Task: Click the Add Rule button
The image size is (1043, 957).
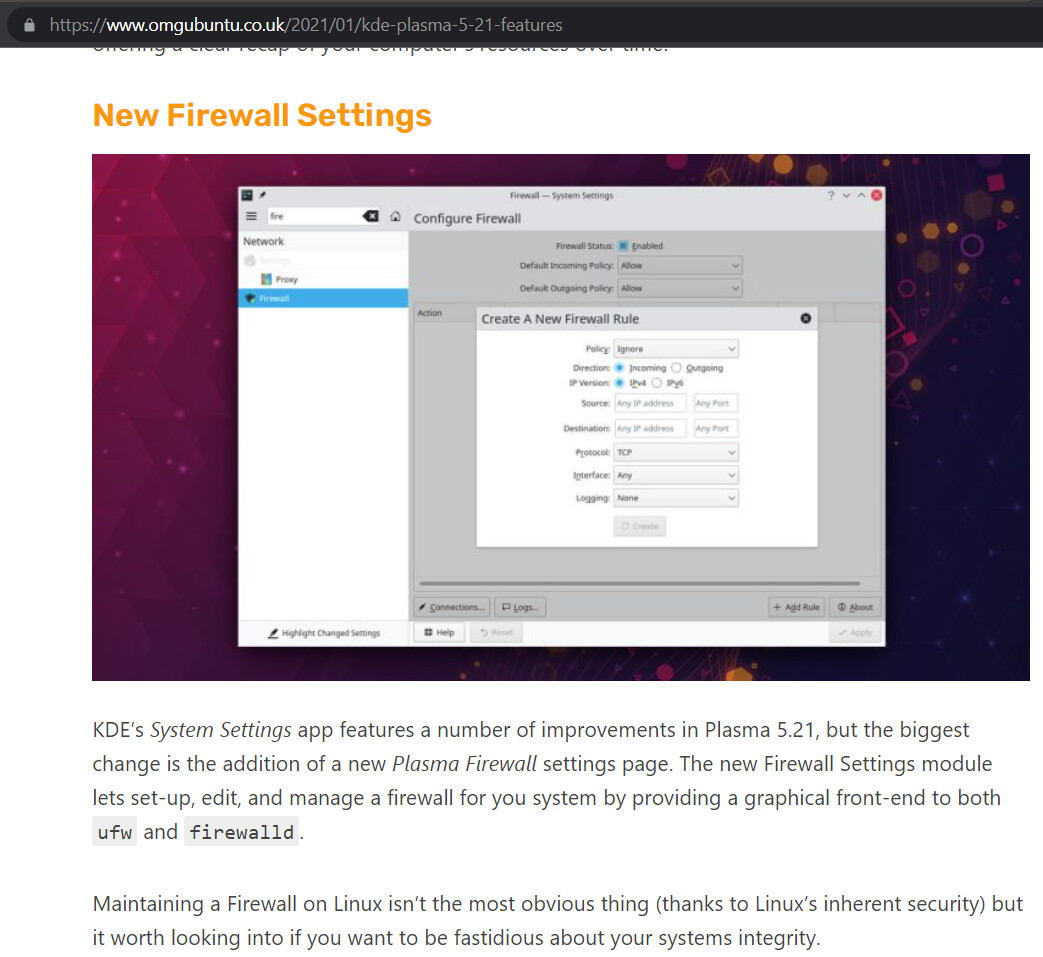Action: [796, 607]
